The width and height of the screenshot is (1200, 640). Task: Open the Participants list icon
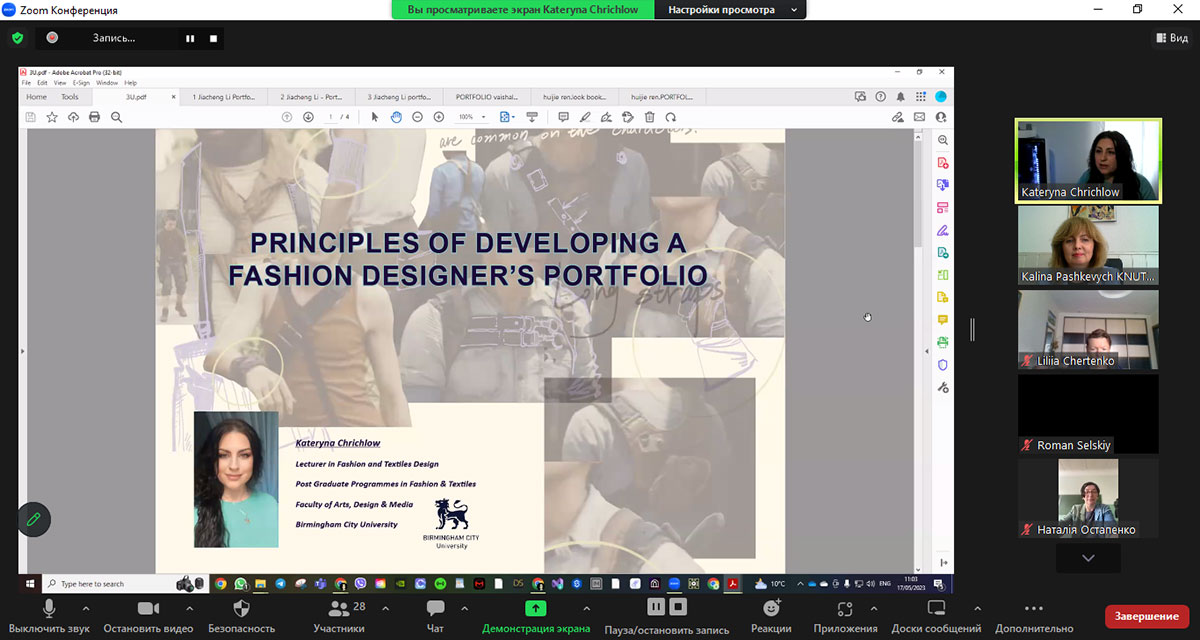338,609
